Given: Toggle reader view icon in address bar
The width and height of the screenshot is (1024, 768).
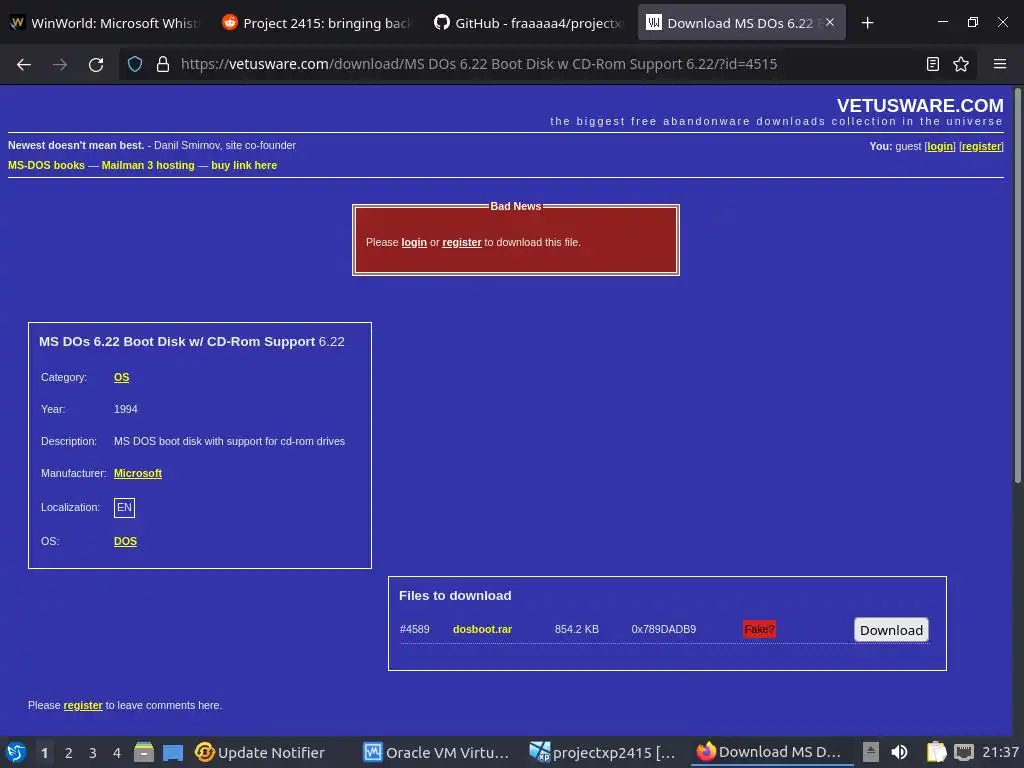Looking at the screenshot, I should pyautogui.click(x=933, y=64).
